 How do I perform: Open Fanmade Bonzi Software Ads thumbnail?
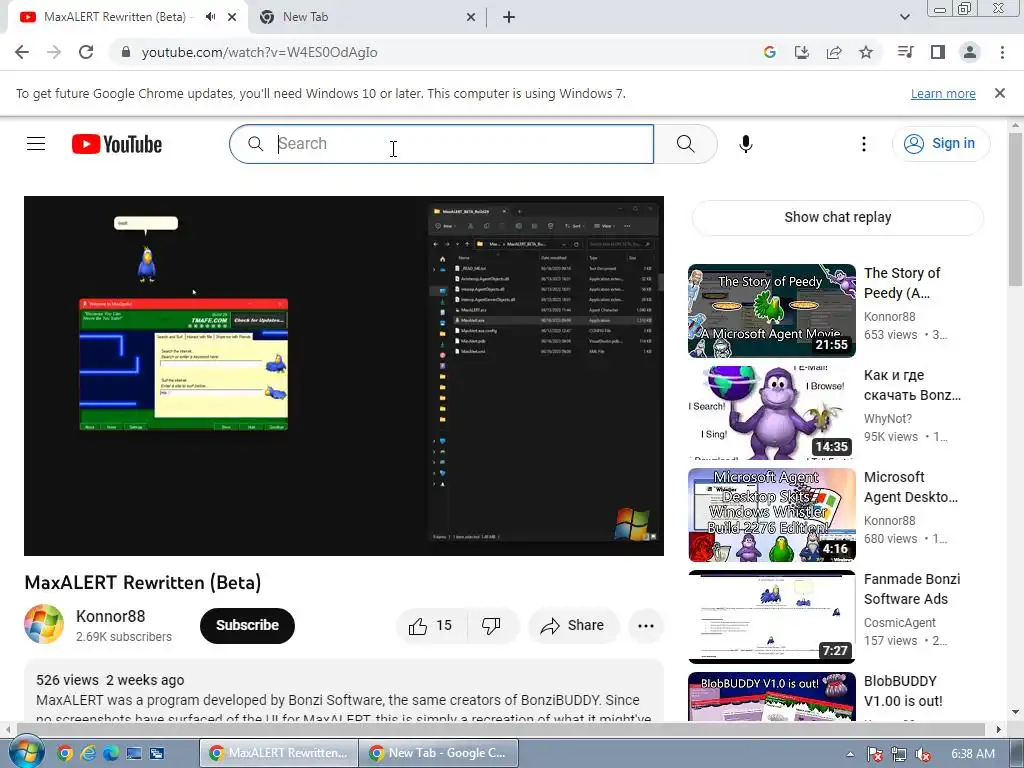pyautogui.click(x=771, y=616)
